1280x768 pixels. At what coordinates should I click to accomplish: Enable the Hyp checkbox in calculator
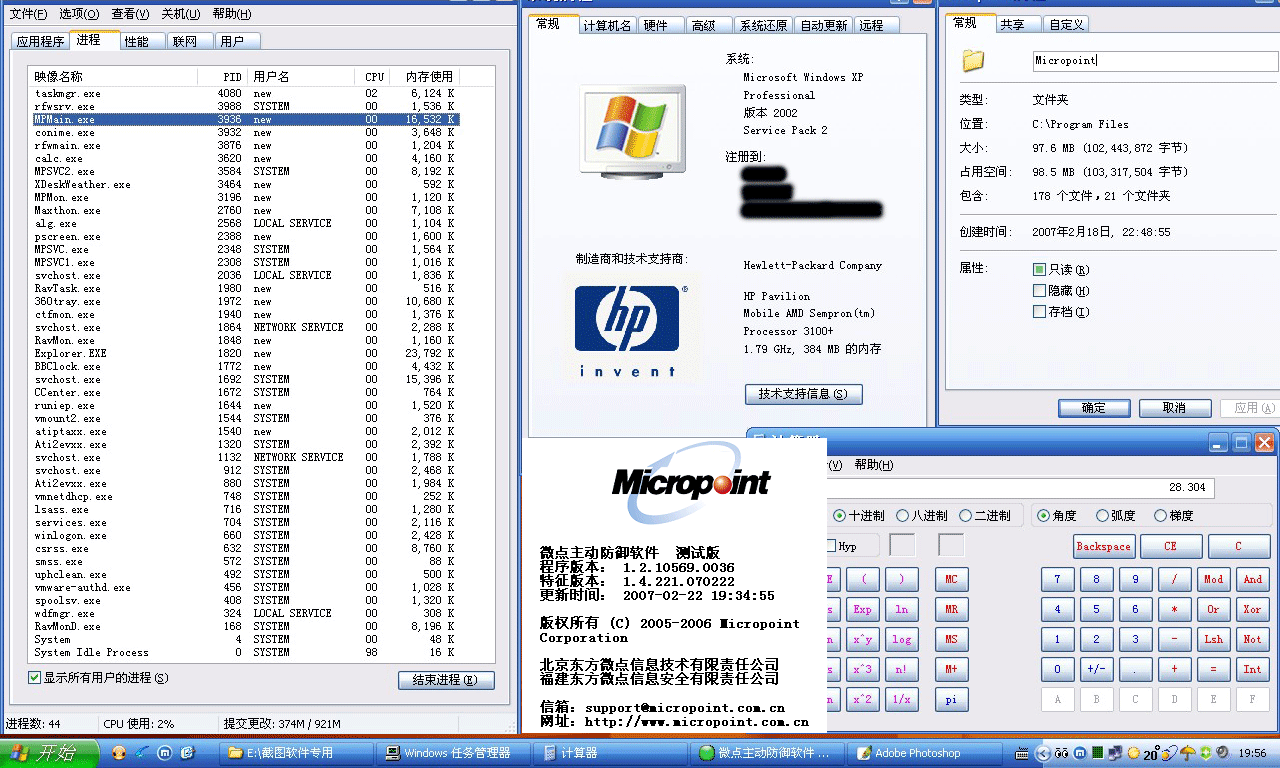click(x=831, y=546)
